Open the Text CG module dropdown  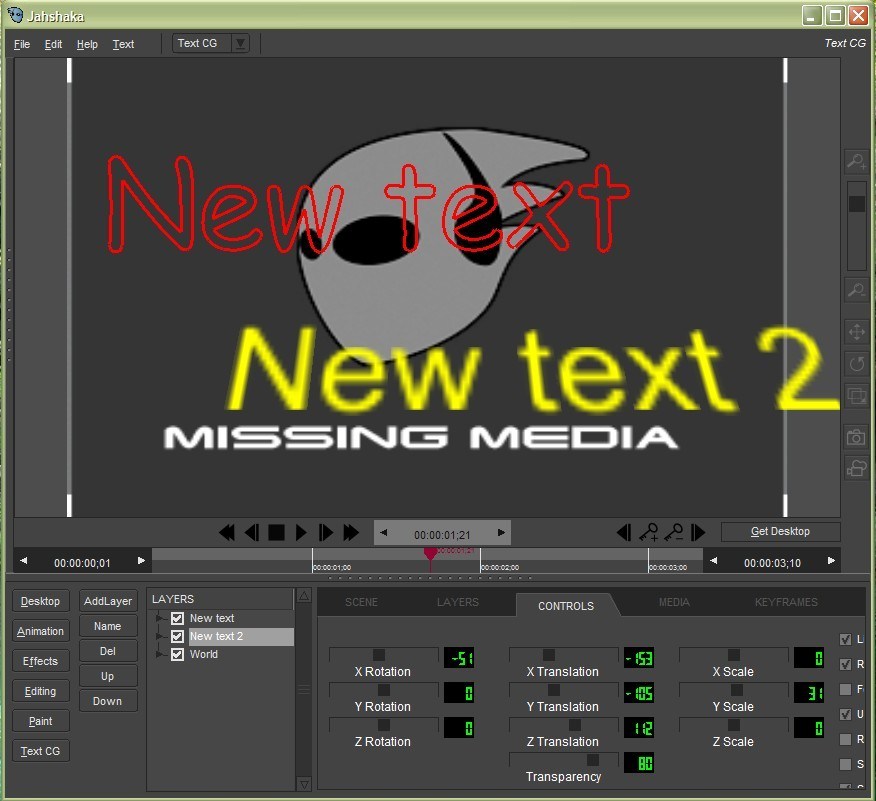(x=240, y=44)
